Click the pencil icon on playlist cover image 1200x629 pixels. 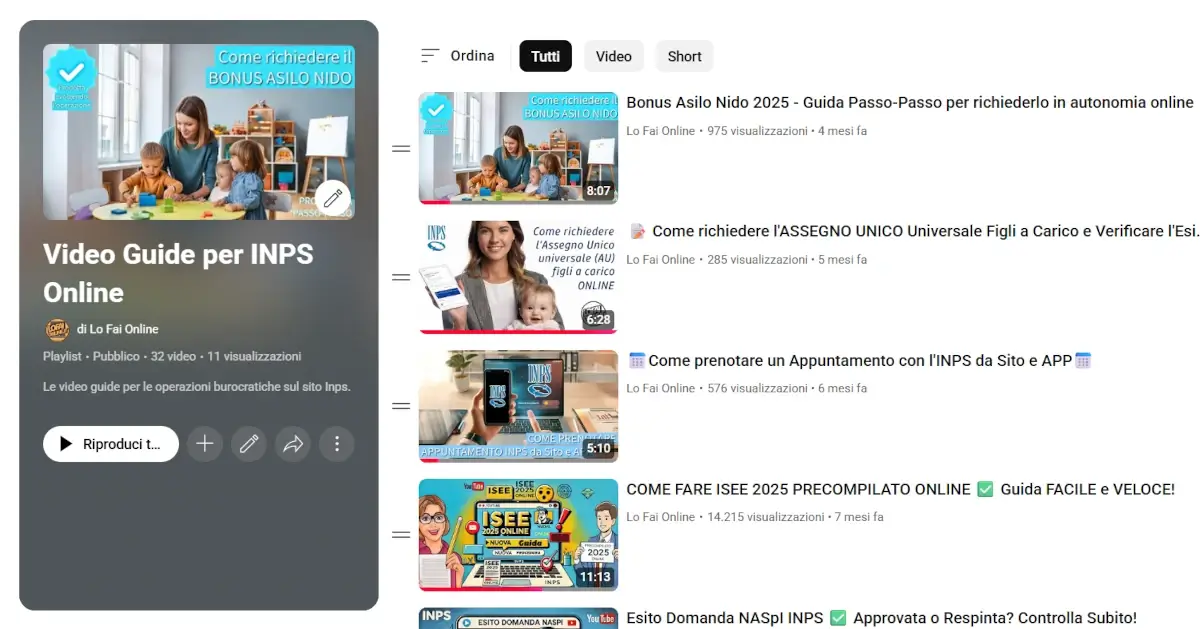(332, 198)
